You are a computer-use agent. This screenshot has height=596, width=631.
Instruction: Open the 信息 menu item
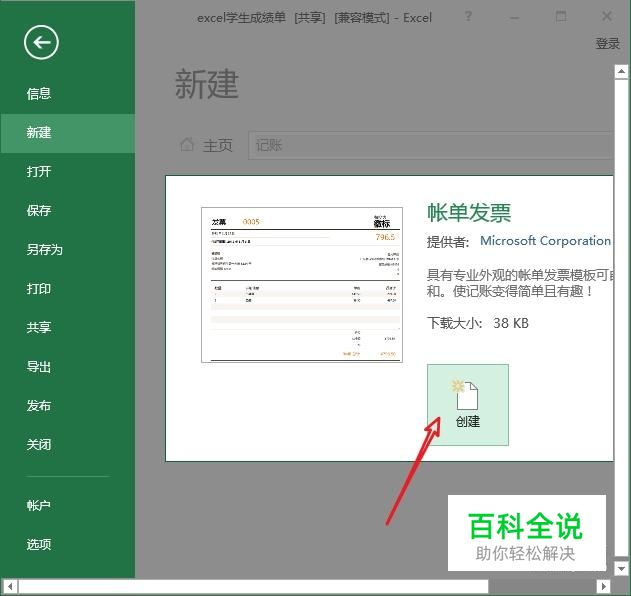coord(39,93)
